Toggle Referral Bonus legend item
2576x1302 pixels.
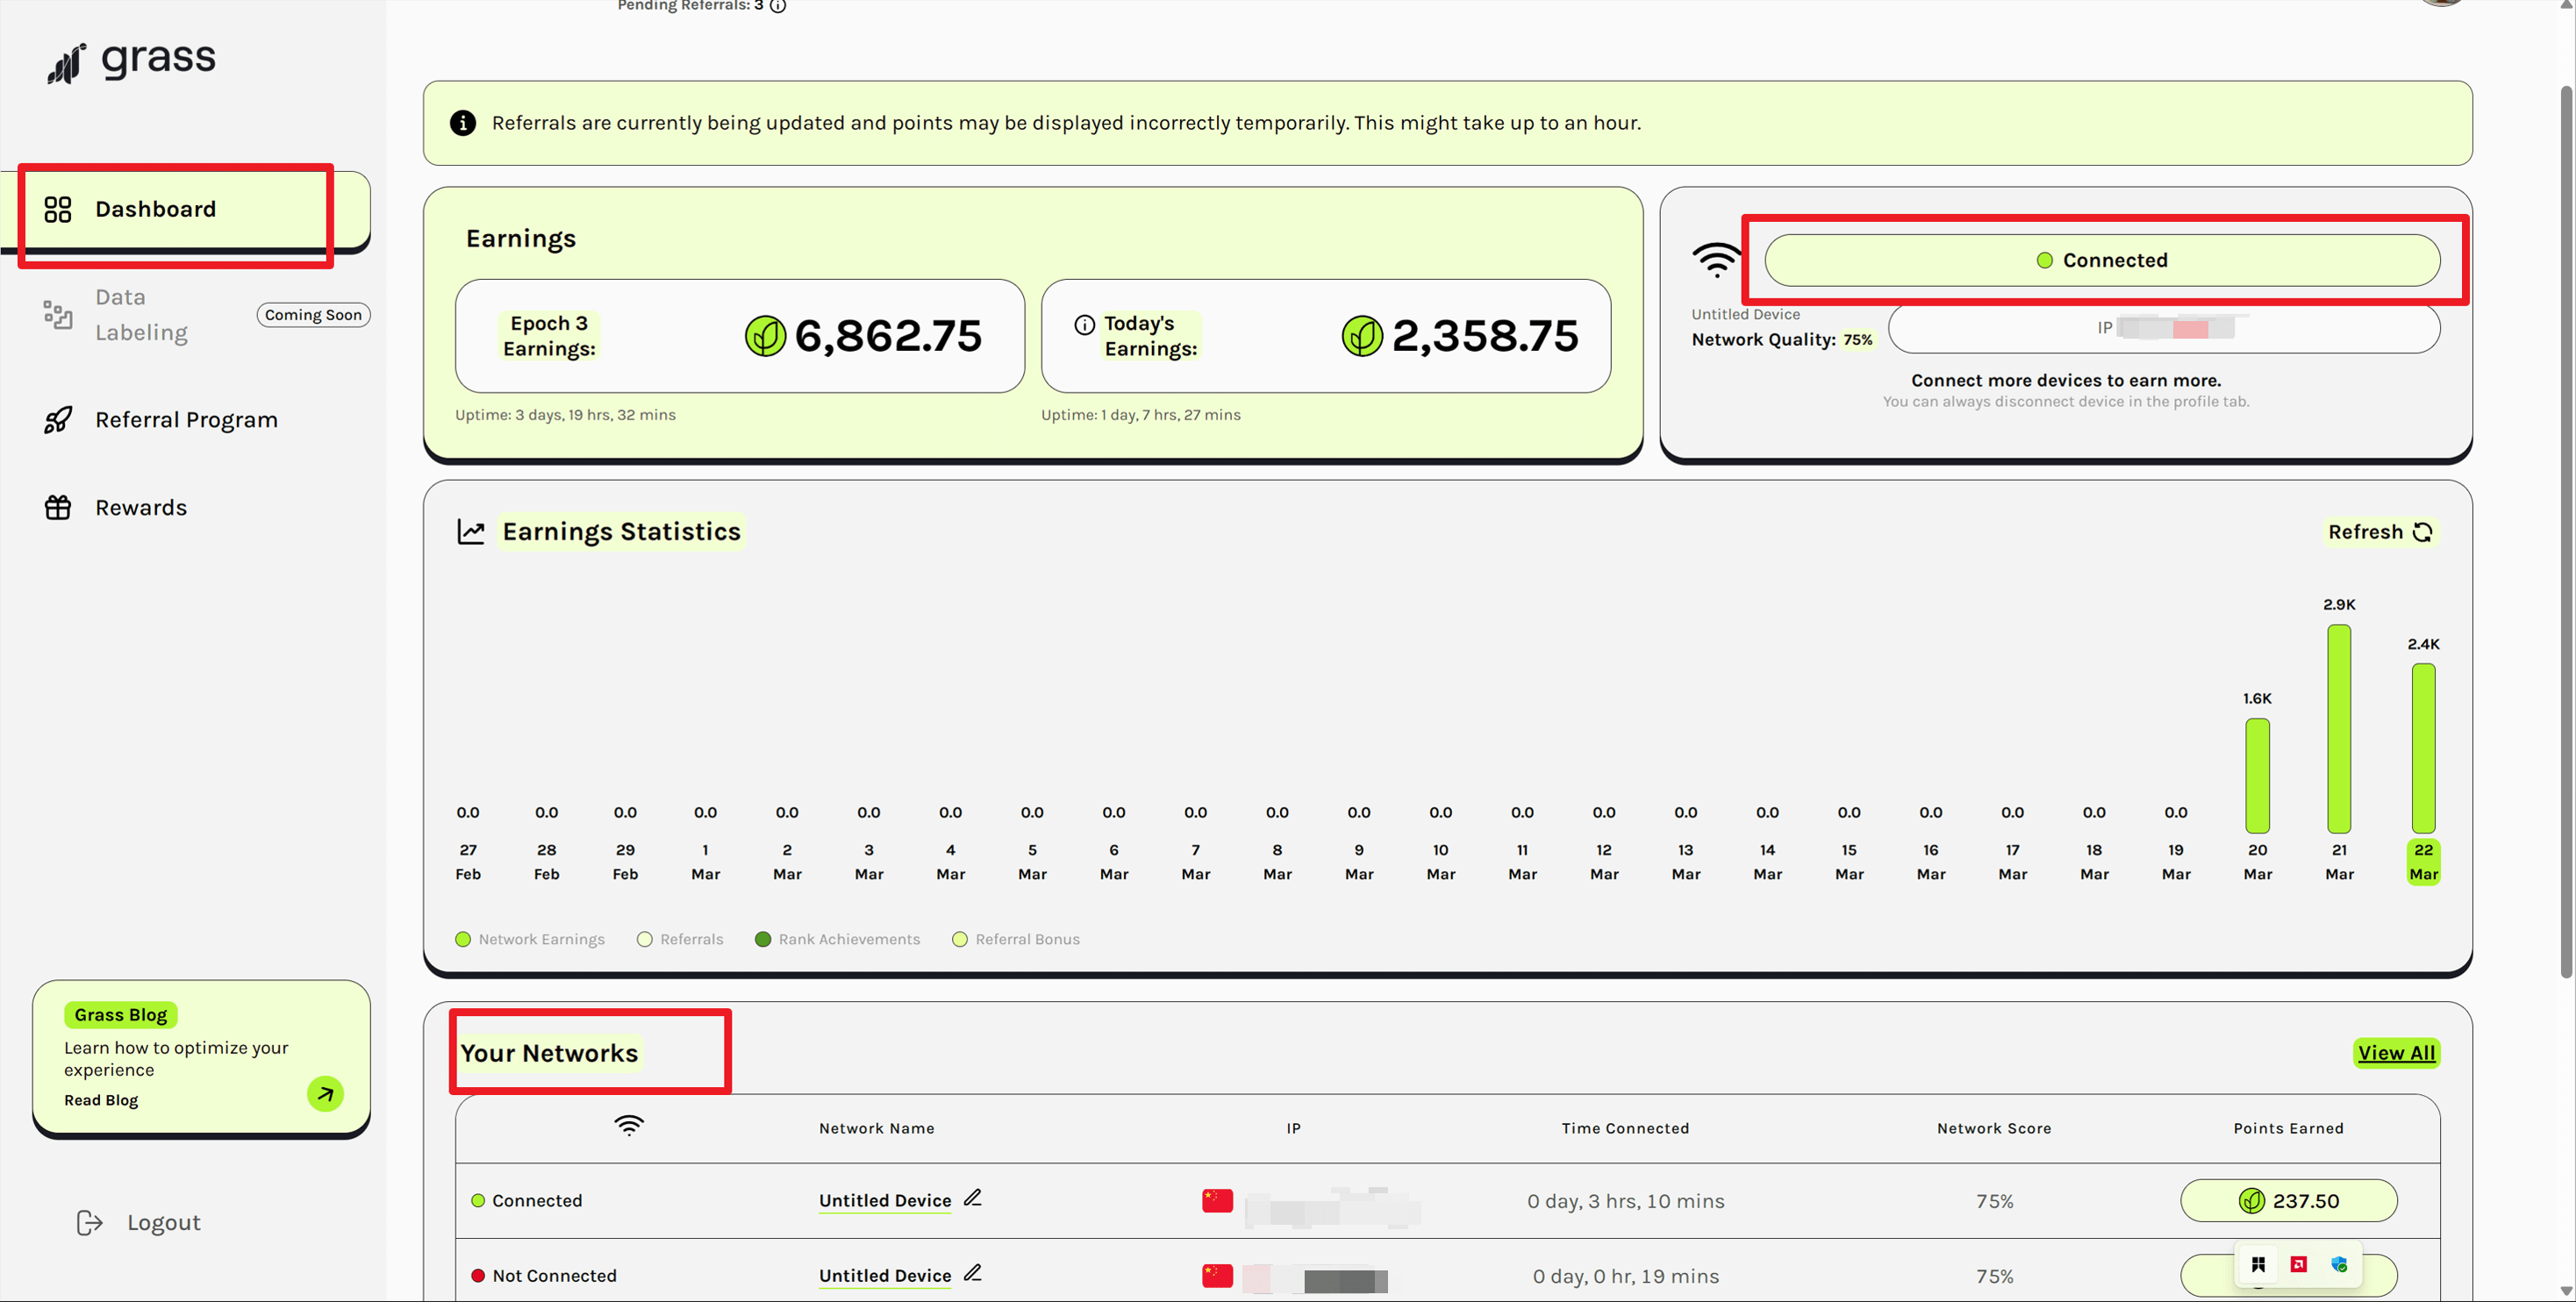1016,939
